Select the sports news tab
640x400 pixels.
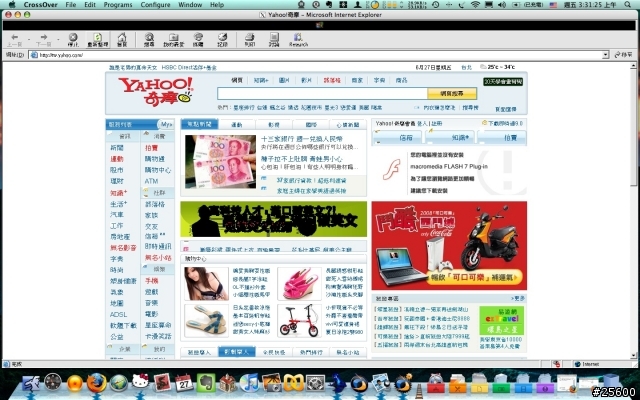[237, 125]
